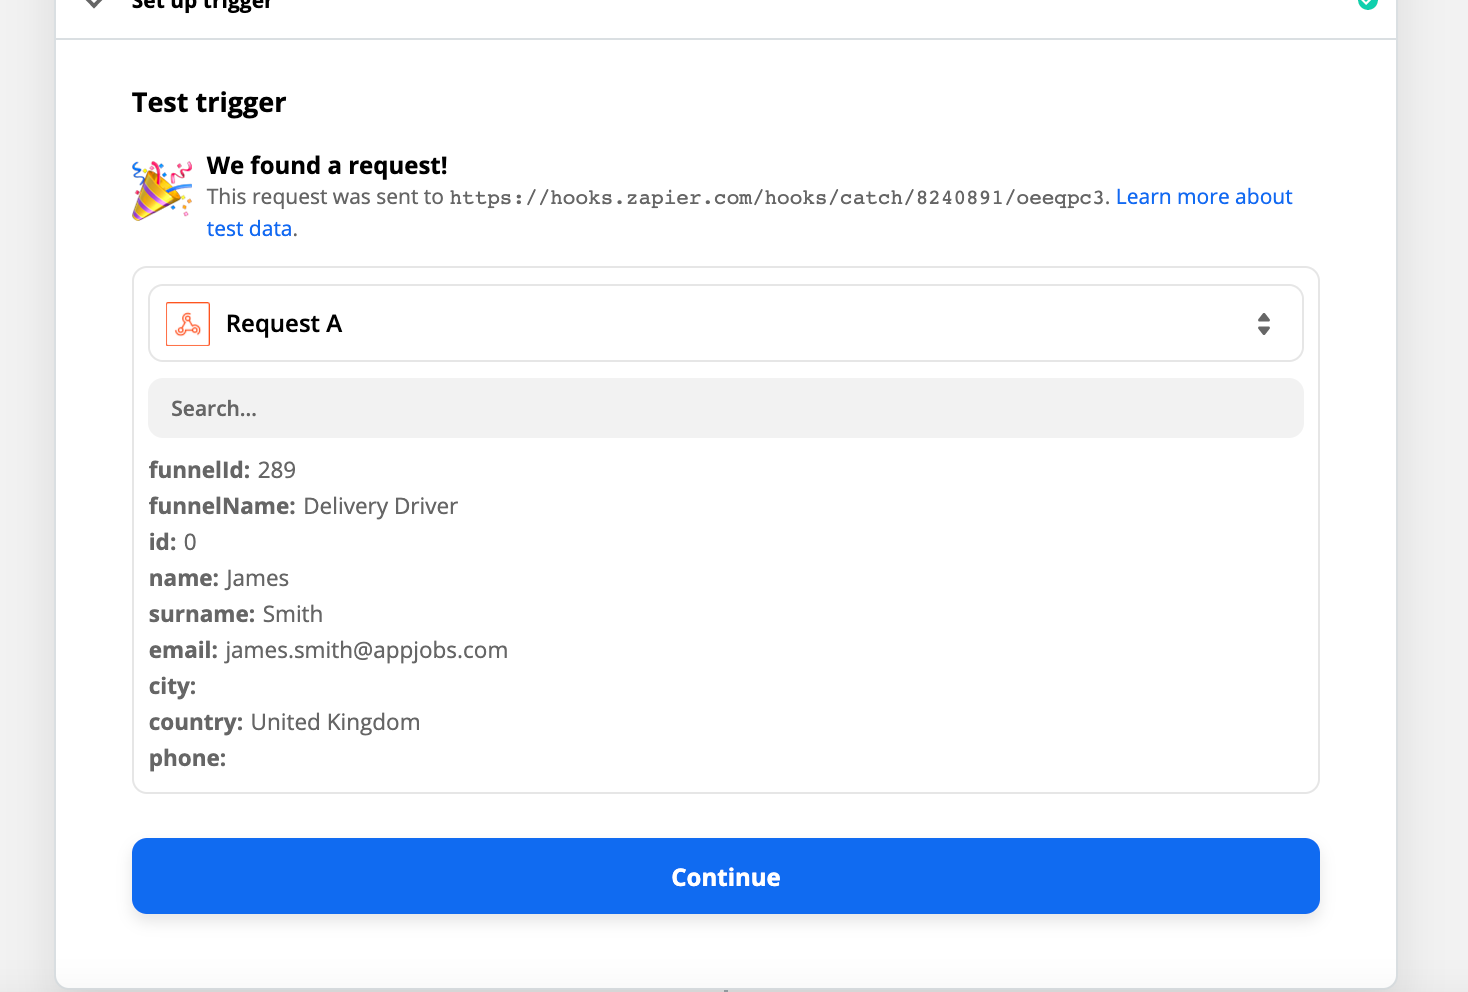This screenshot has height=992, width=1468.
Task: Open the Request A selector
Action: pyautogui.click(x=726, y=324)
